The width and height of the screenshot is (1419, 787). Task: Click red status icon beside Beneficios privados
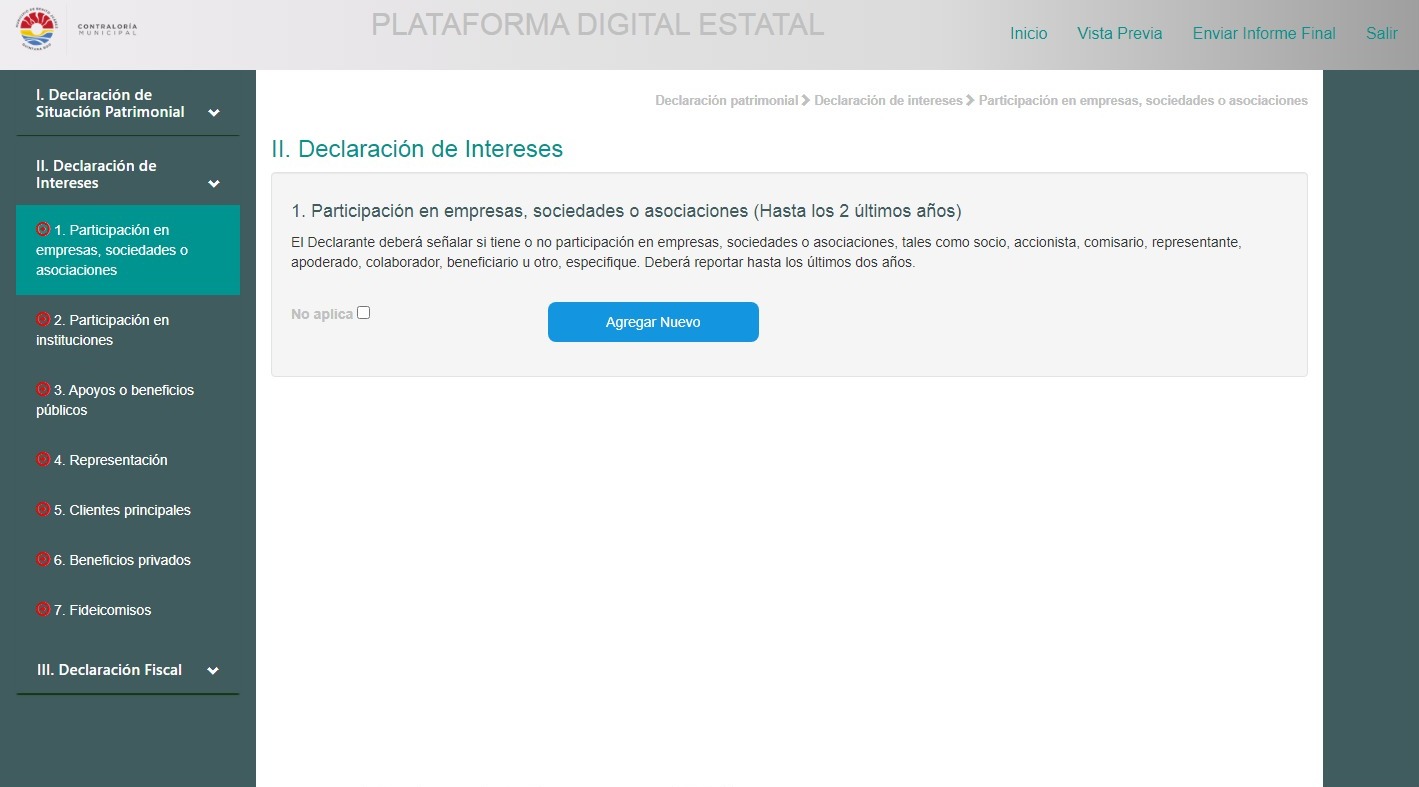coord(43,559)
